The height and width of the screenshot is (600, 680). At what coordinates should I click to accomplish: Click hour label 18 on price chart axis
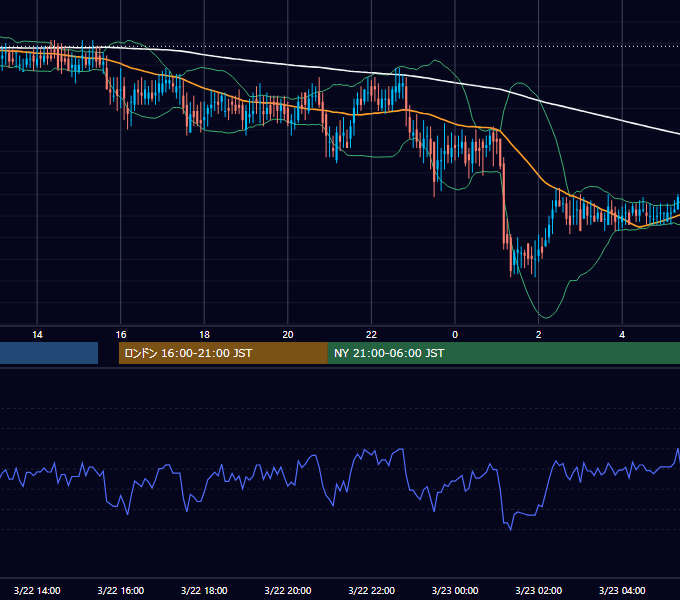tap(204, 335)
